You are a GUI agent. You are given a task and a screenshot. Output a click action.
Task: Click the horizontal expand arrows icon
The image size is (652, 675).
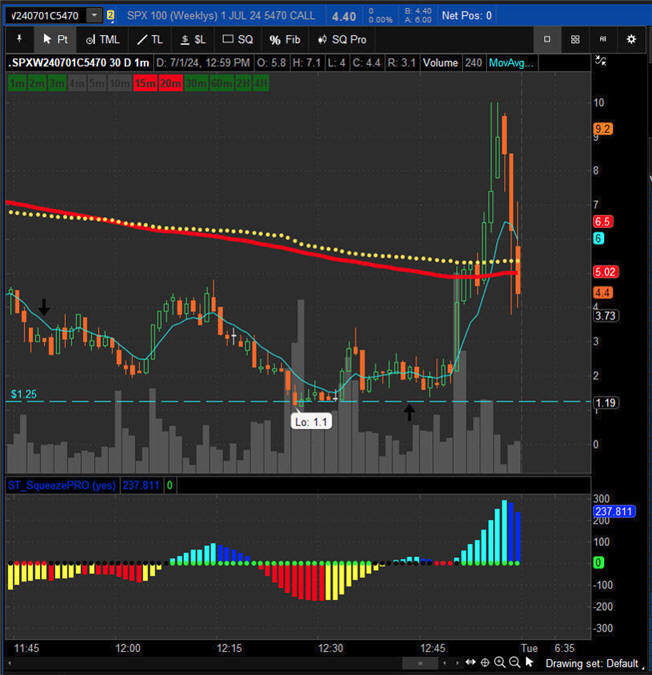click(470, 663)
